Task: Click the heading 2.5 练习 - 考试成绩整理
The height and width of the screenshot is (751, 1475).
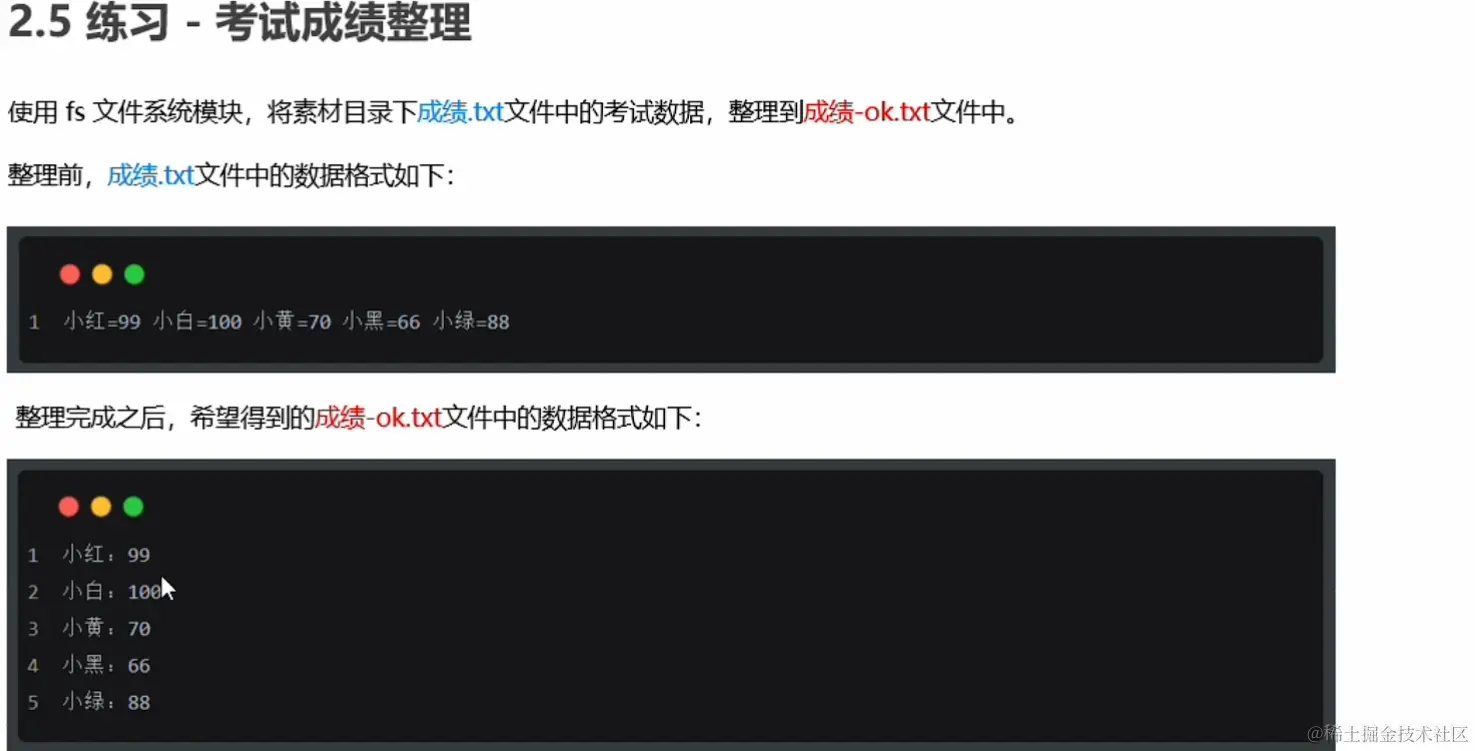Action: 239,22
